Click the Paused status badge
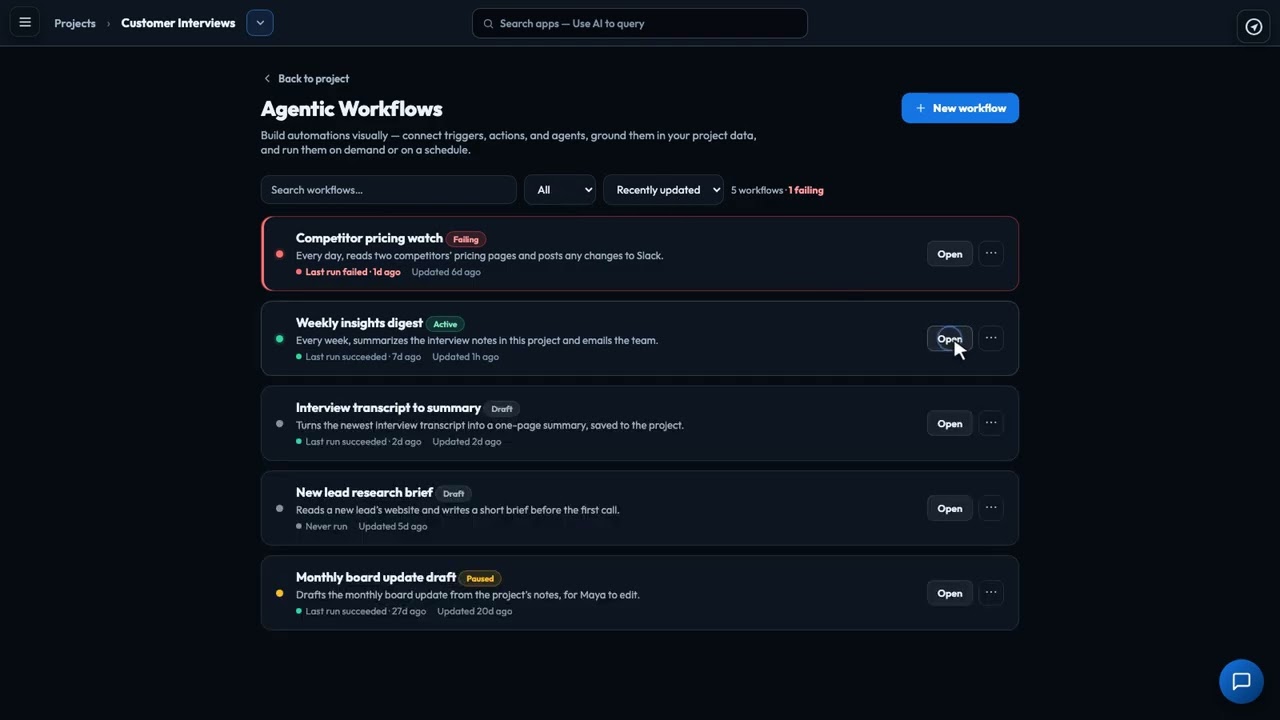Viewport: 1280px width, 720px height. pos(480,578)
